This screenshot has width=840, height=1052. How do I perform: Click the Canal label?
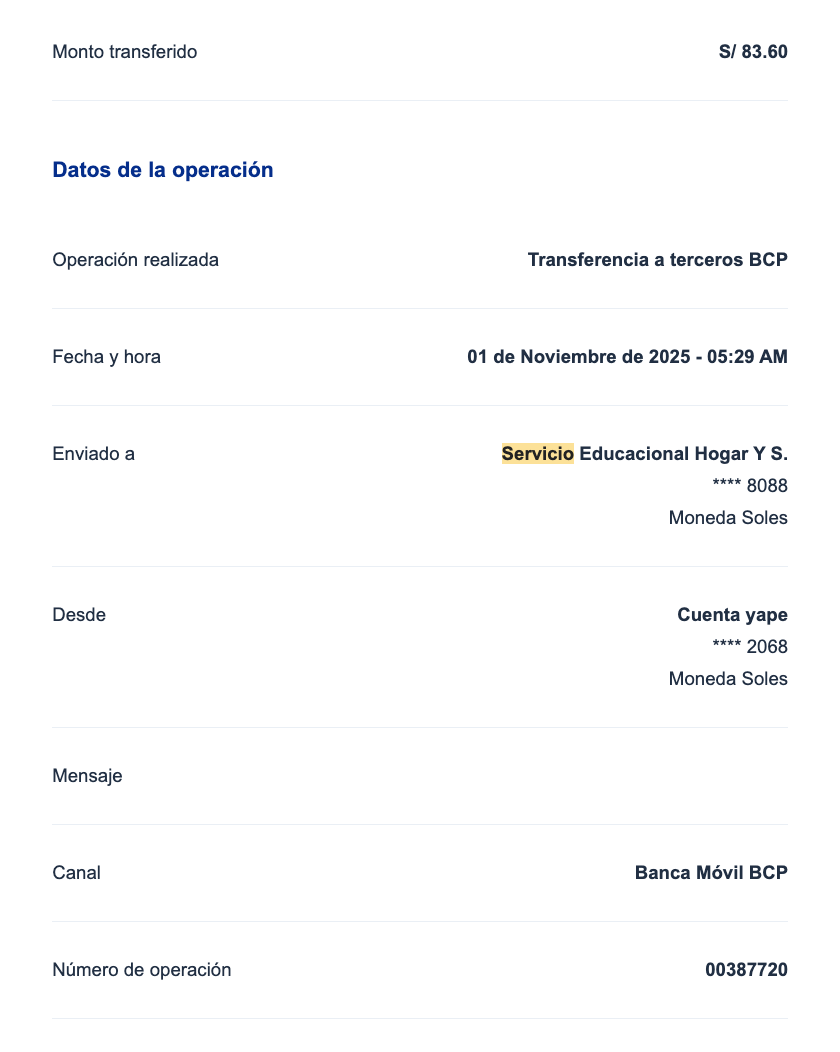click(x=77, y=873)
